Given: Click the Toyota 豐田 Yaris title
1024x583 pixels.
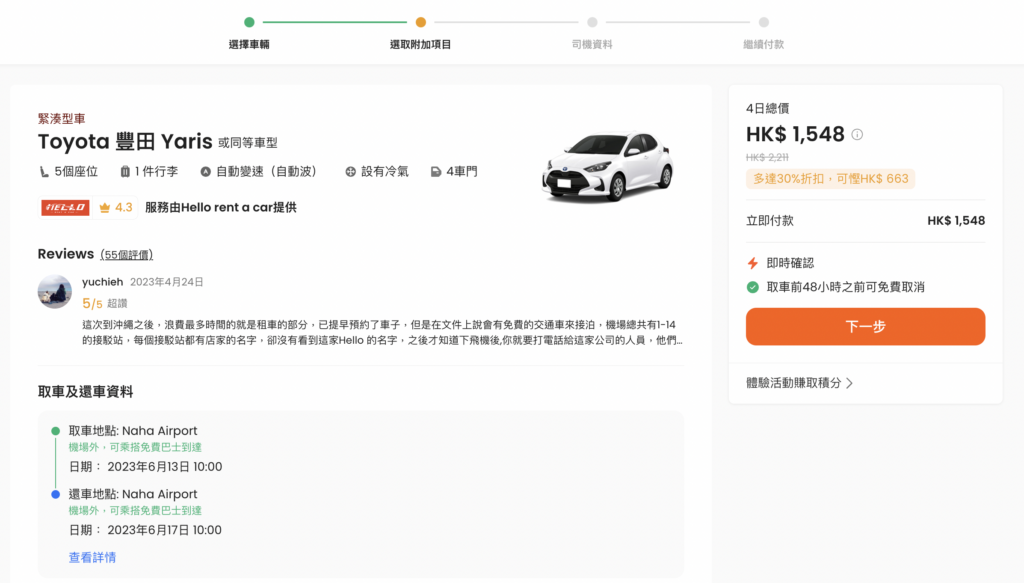Looking at the screenshot, I should (125, 142).
